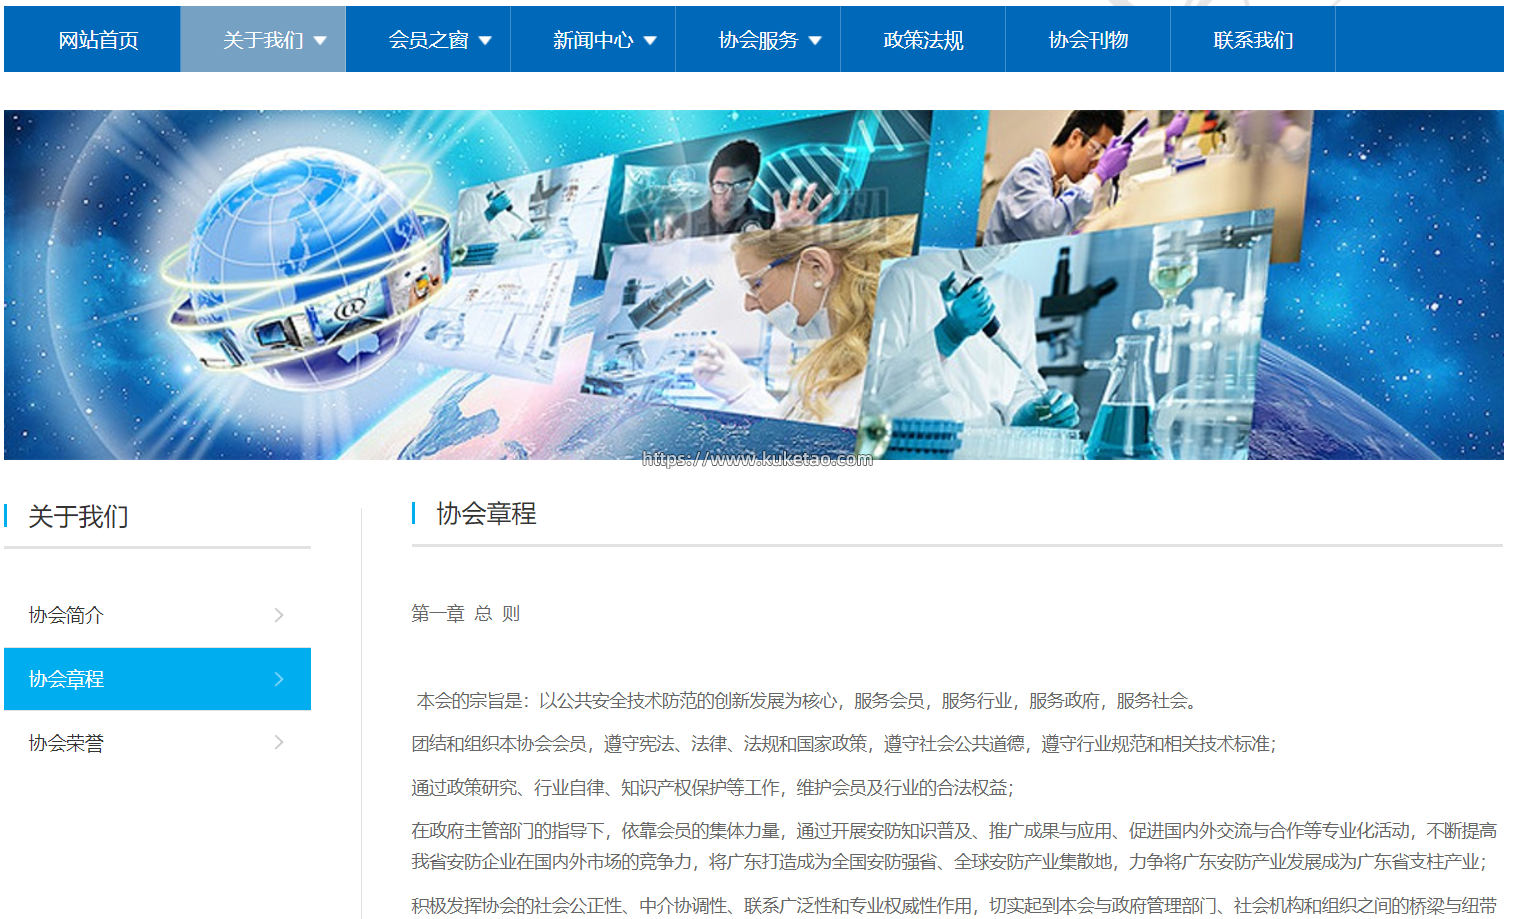
Task: Visit the 协会刊物 page
Action: [1088, 40]
